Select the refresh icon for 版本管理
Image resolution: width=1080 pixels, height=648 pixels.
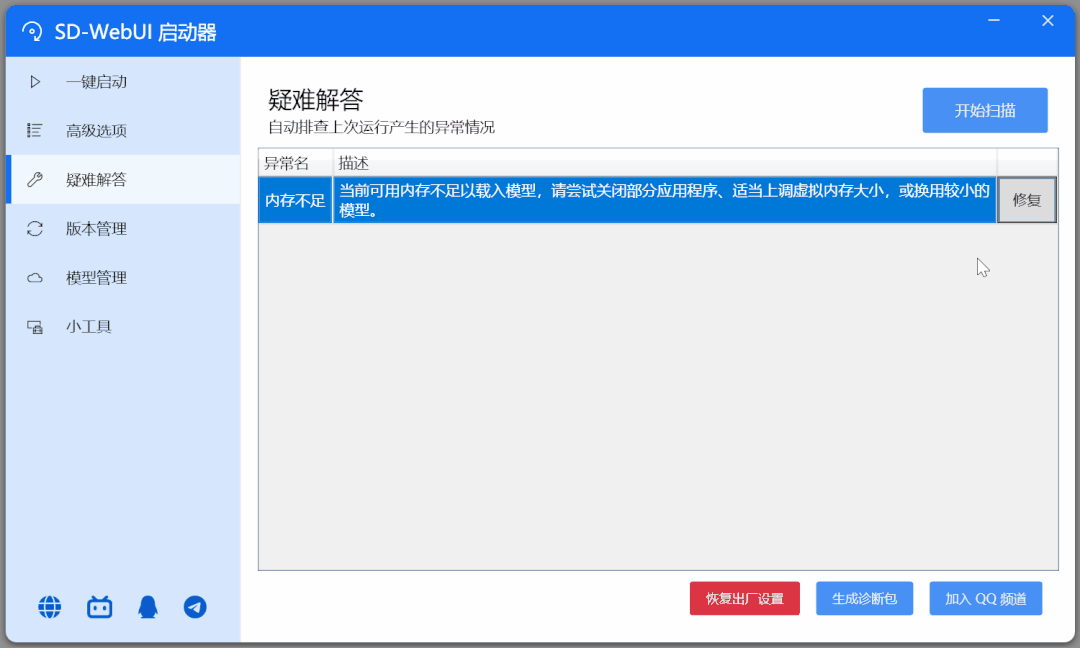33,228
